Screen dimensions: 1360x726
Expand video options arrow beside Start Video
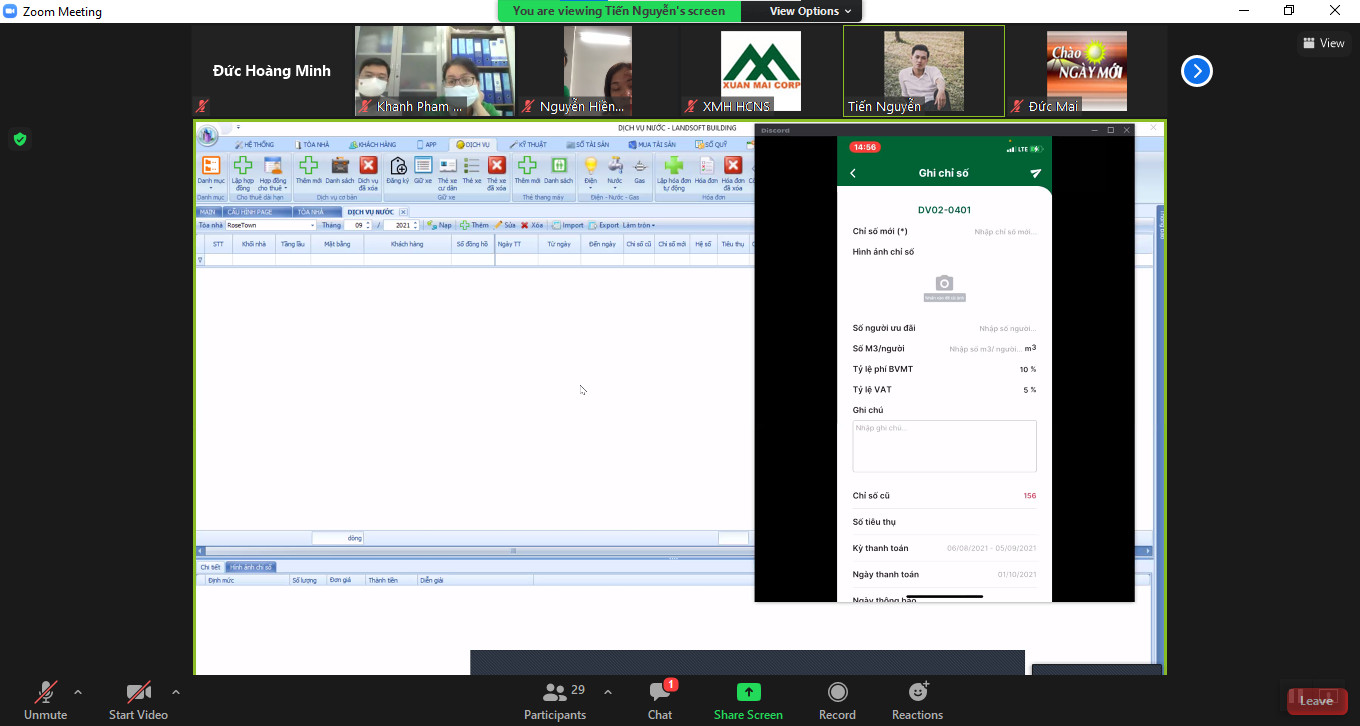[176, 692]
